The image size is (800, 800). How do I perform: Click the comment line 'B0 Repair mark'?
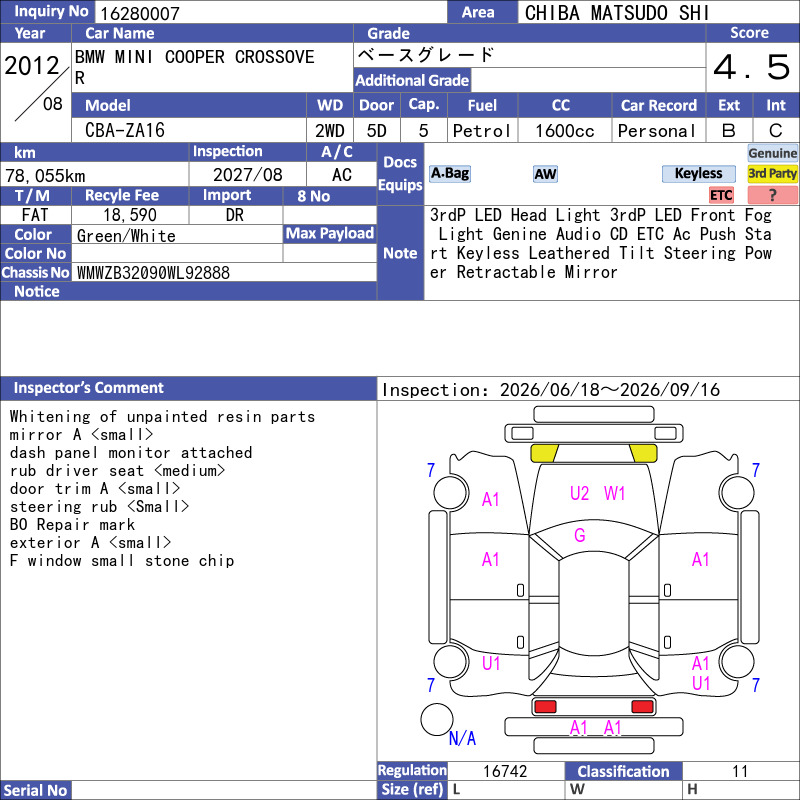point(72,524)
